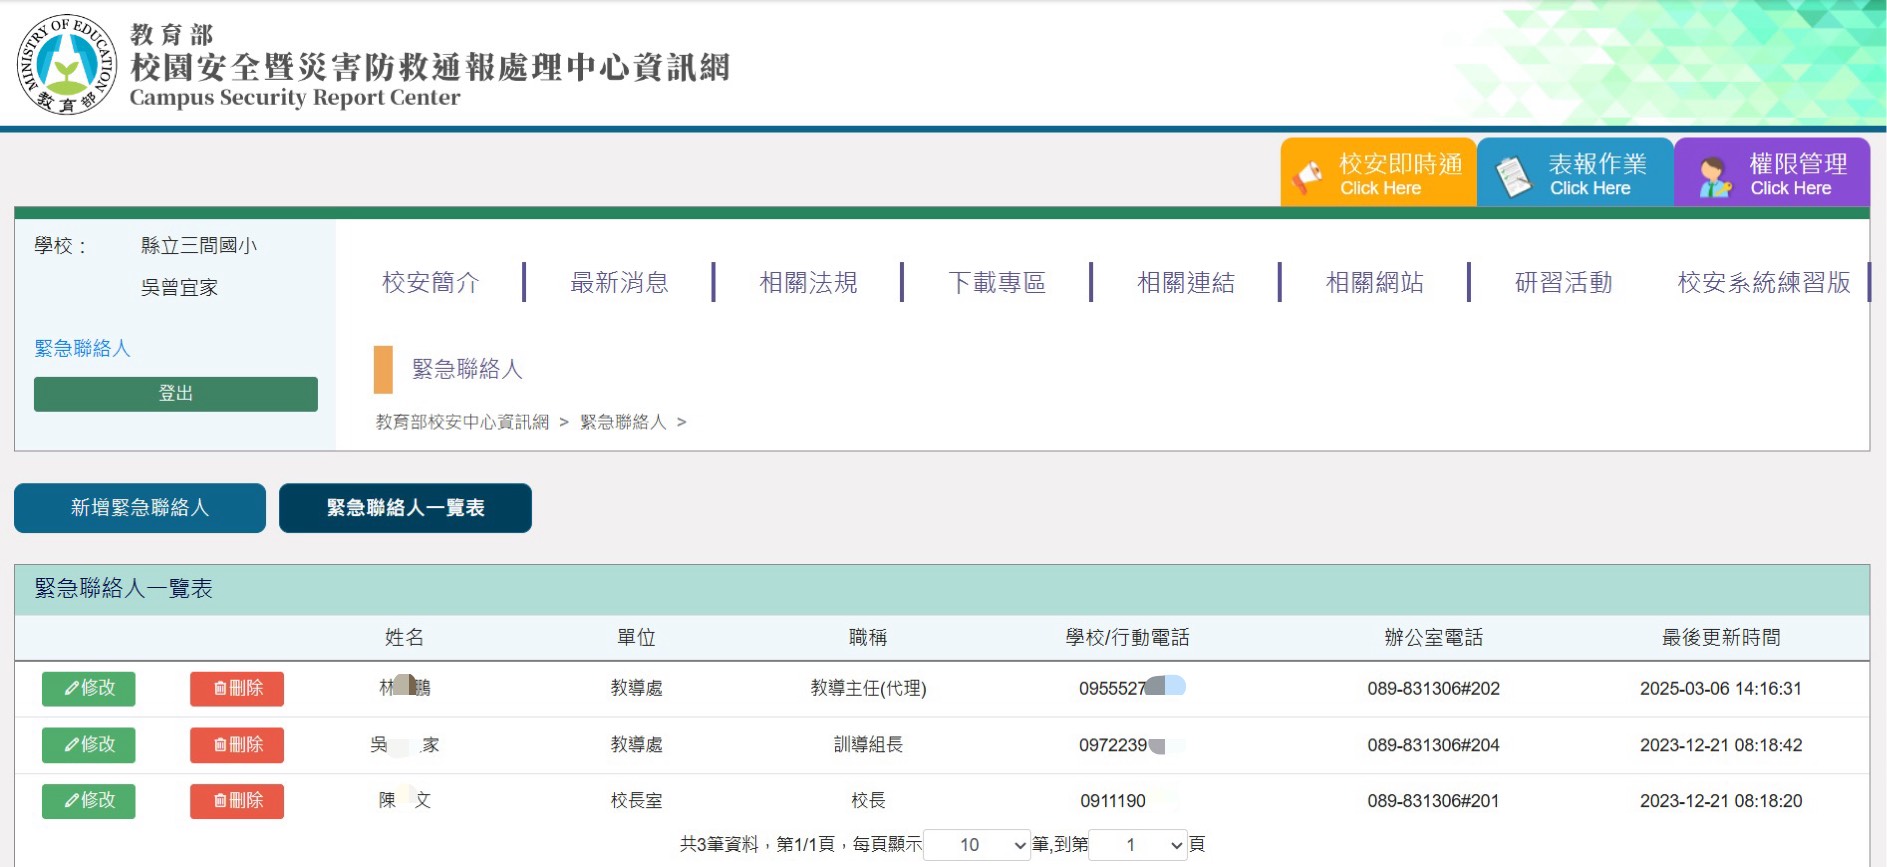This screenshot has height=867, width=1887.
Task: Delete the 校長 contact row
Action: [237, 801]
